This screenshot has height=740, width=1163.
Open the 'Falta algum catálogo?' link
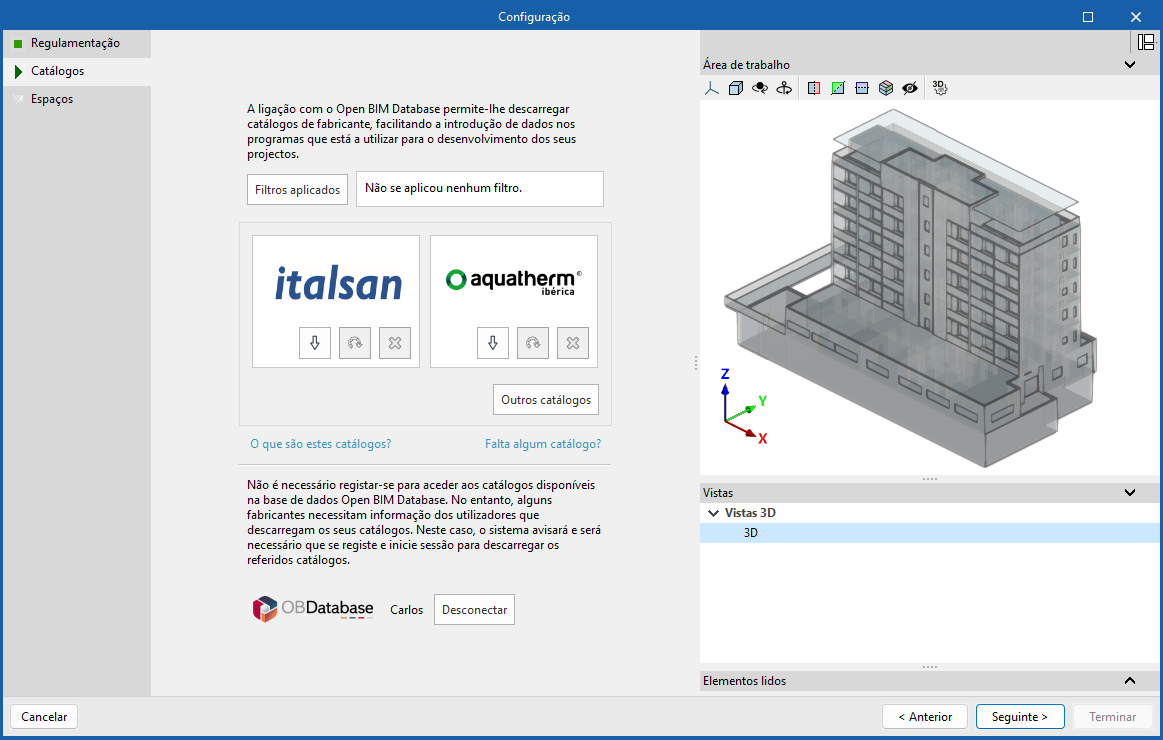point(542,444)
